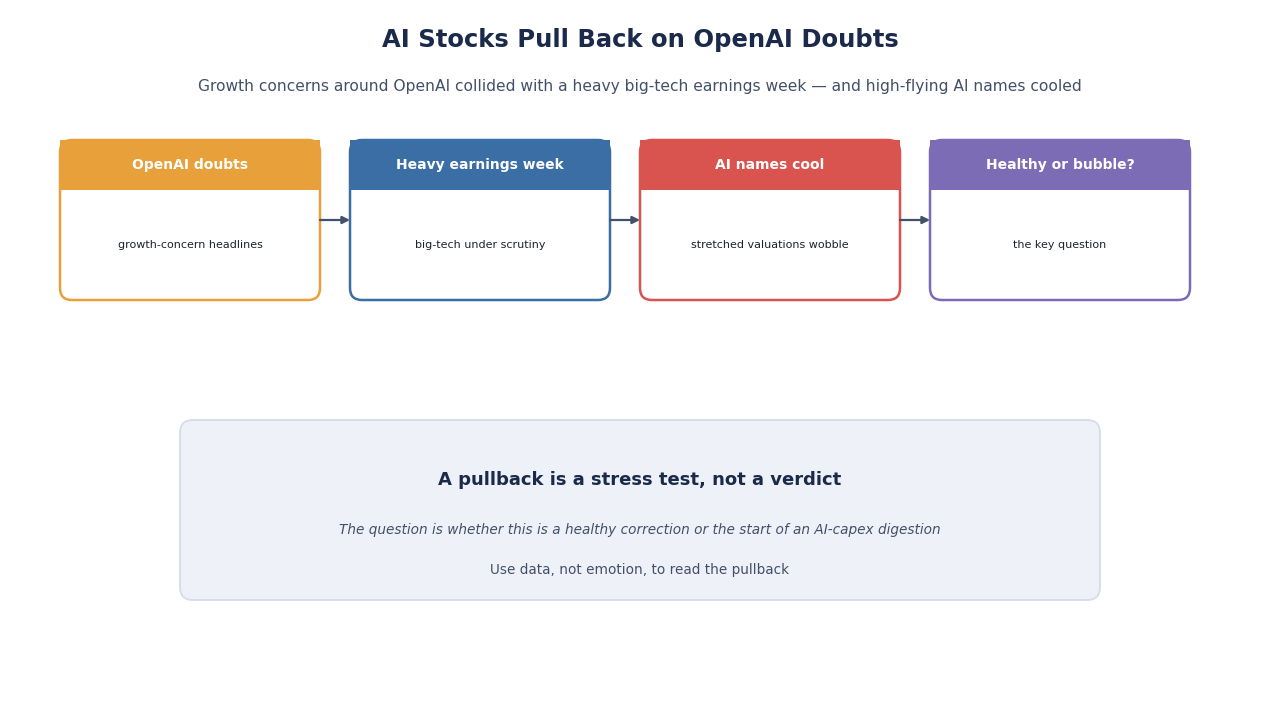
Task: Click the orange "OpenAI doubts" header
Action: 190,165
